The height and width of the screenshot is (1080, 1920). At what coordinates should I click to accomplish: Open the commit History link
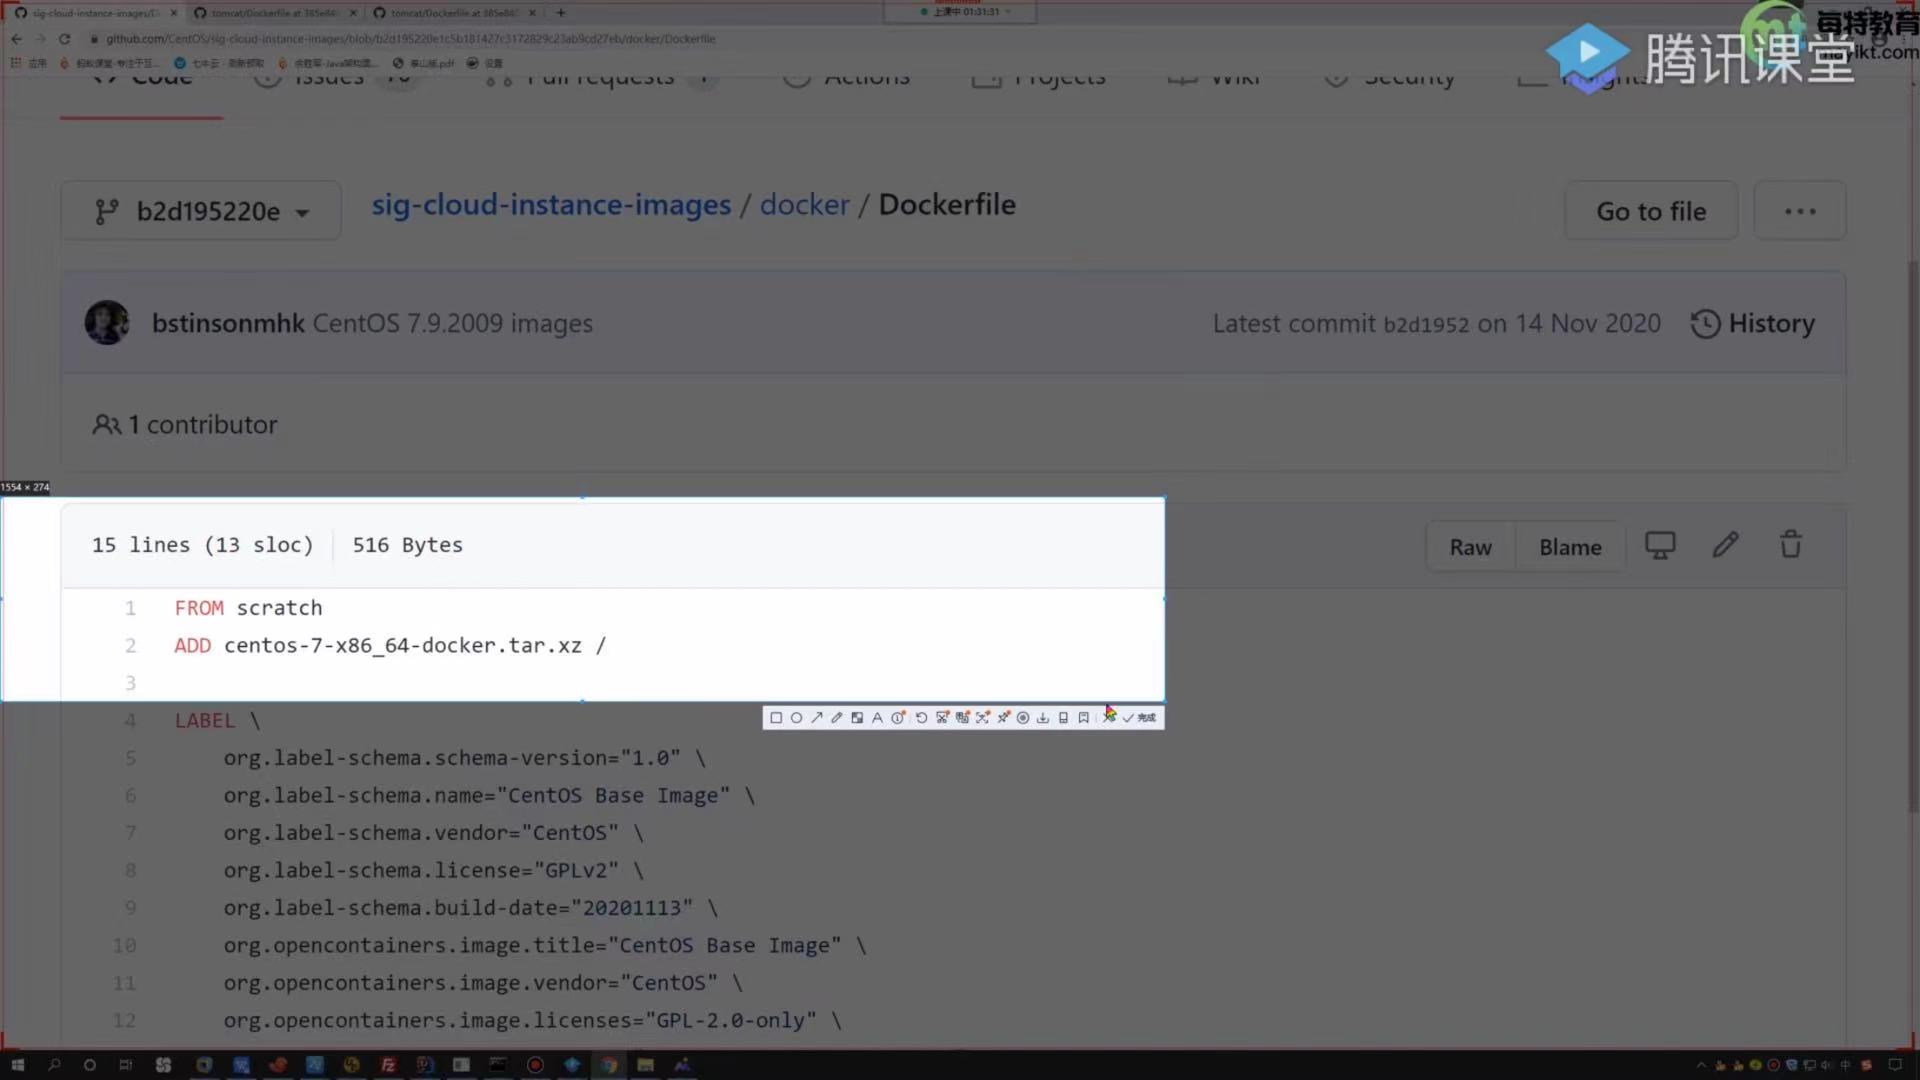(x=1753, y=324)
